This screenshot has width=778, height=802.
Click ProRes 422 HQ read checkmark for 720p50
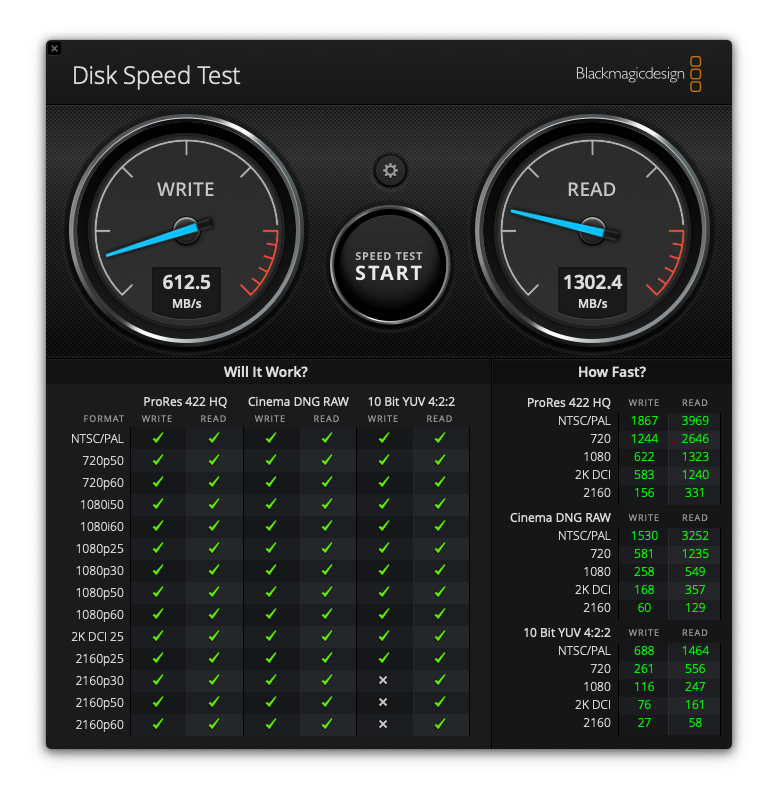214,460
